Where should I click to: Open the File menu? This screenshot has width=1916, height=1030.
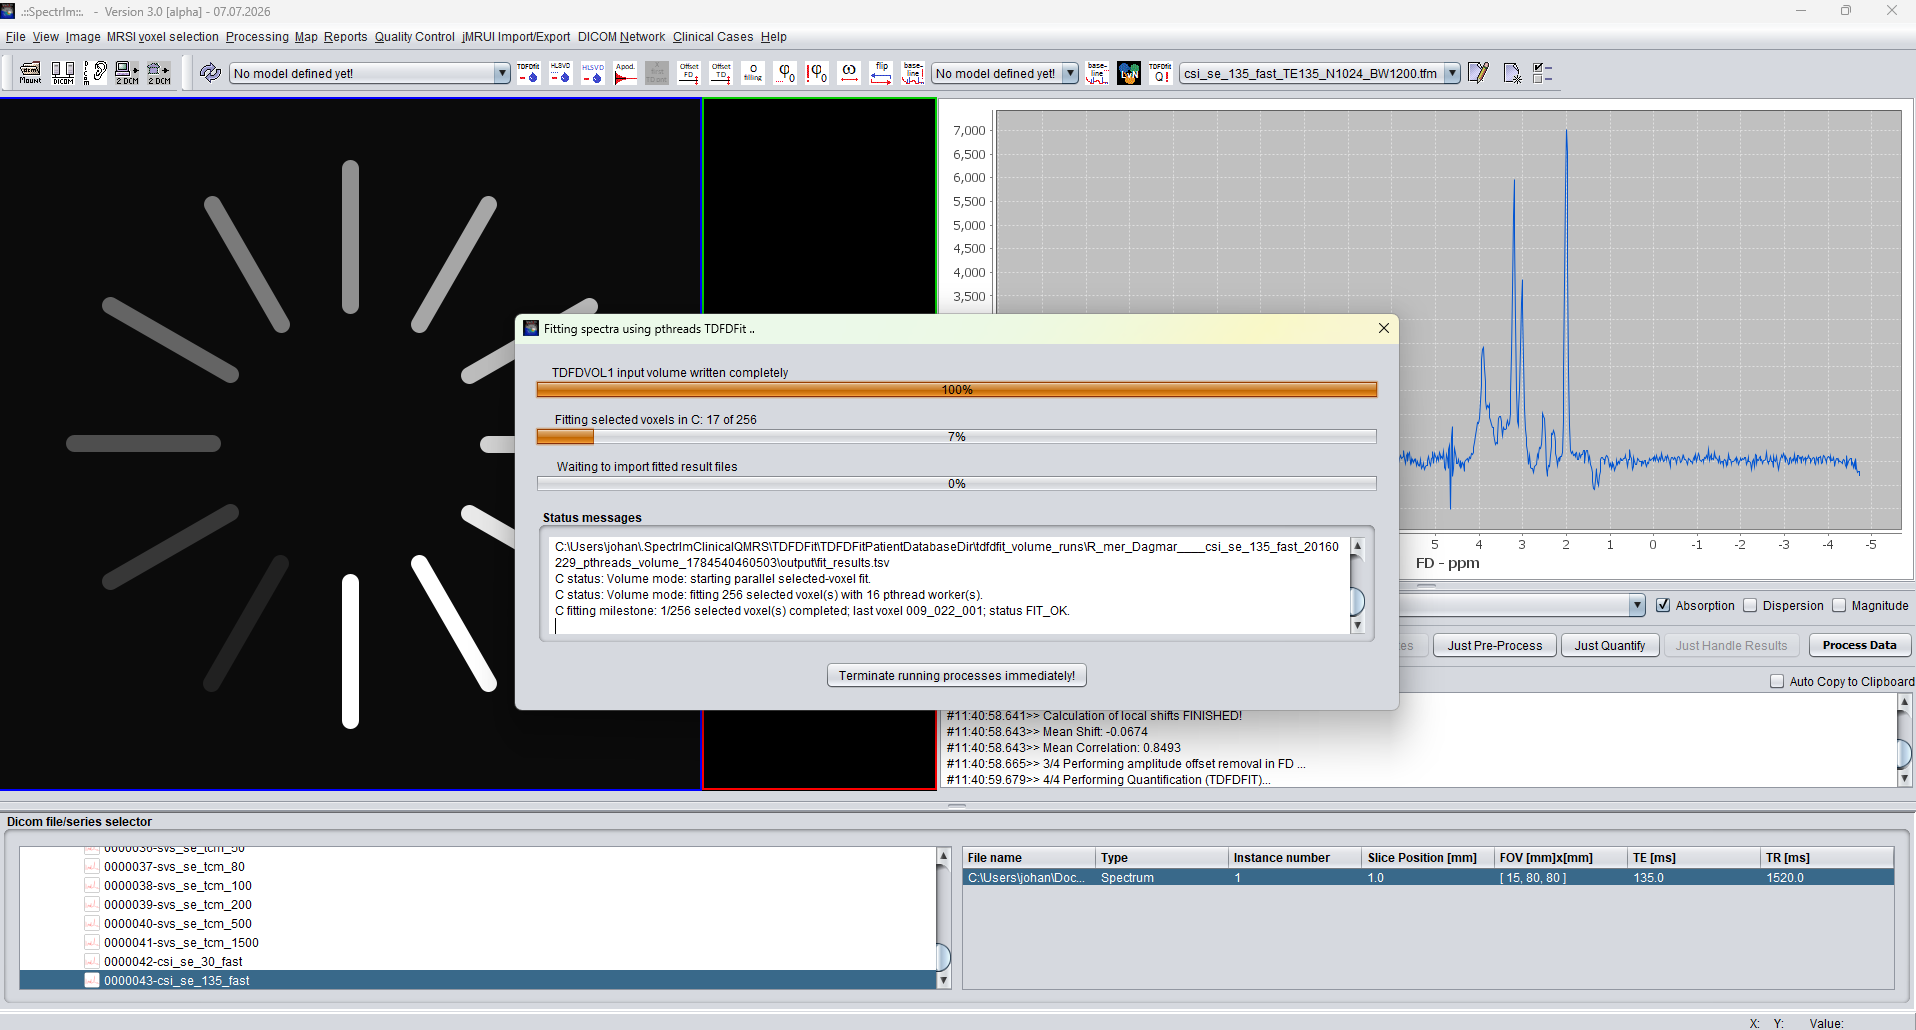(x=16, y=37)
